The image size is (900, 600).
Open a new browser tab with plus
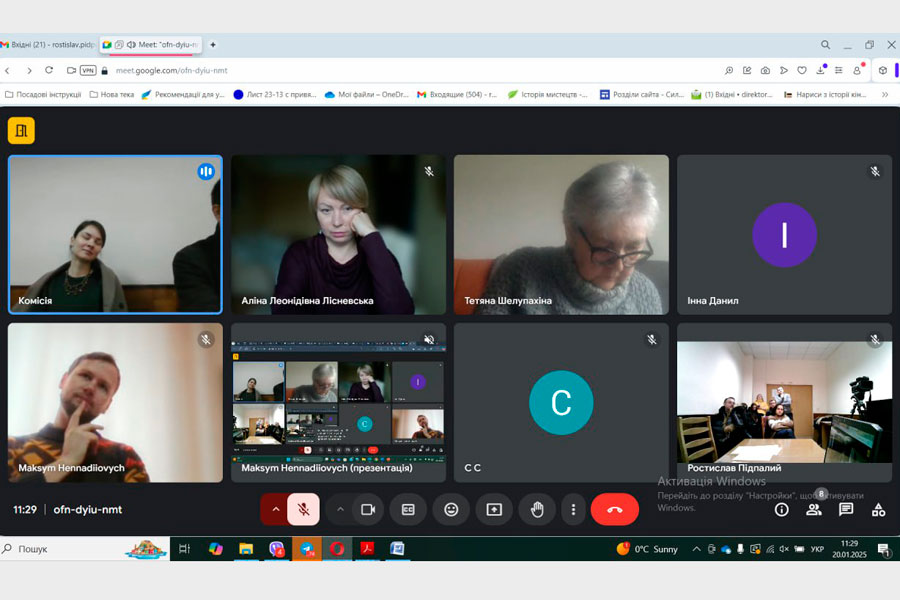[213, 45]
